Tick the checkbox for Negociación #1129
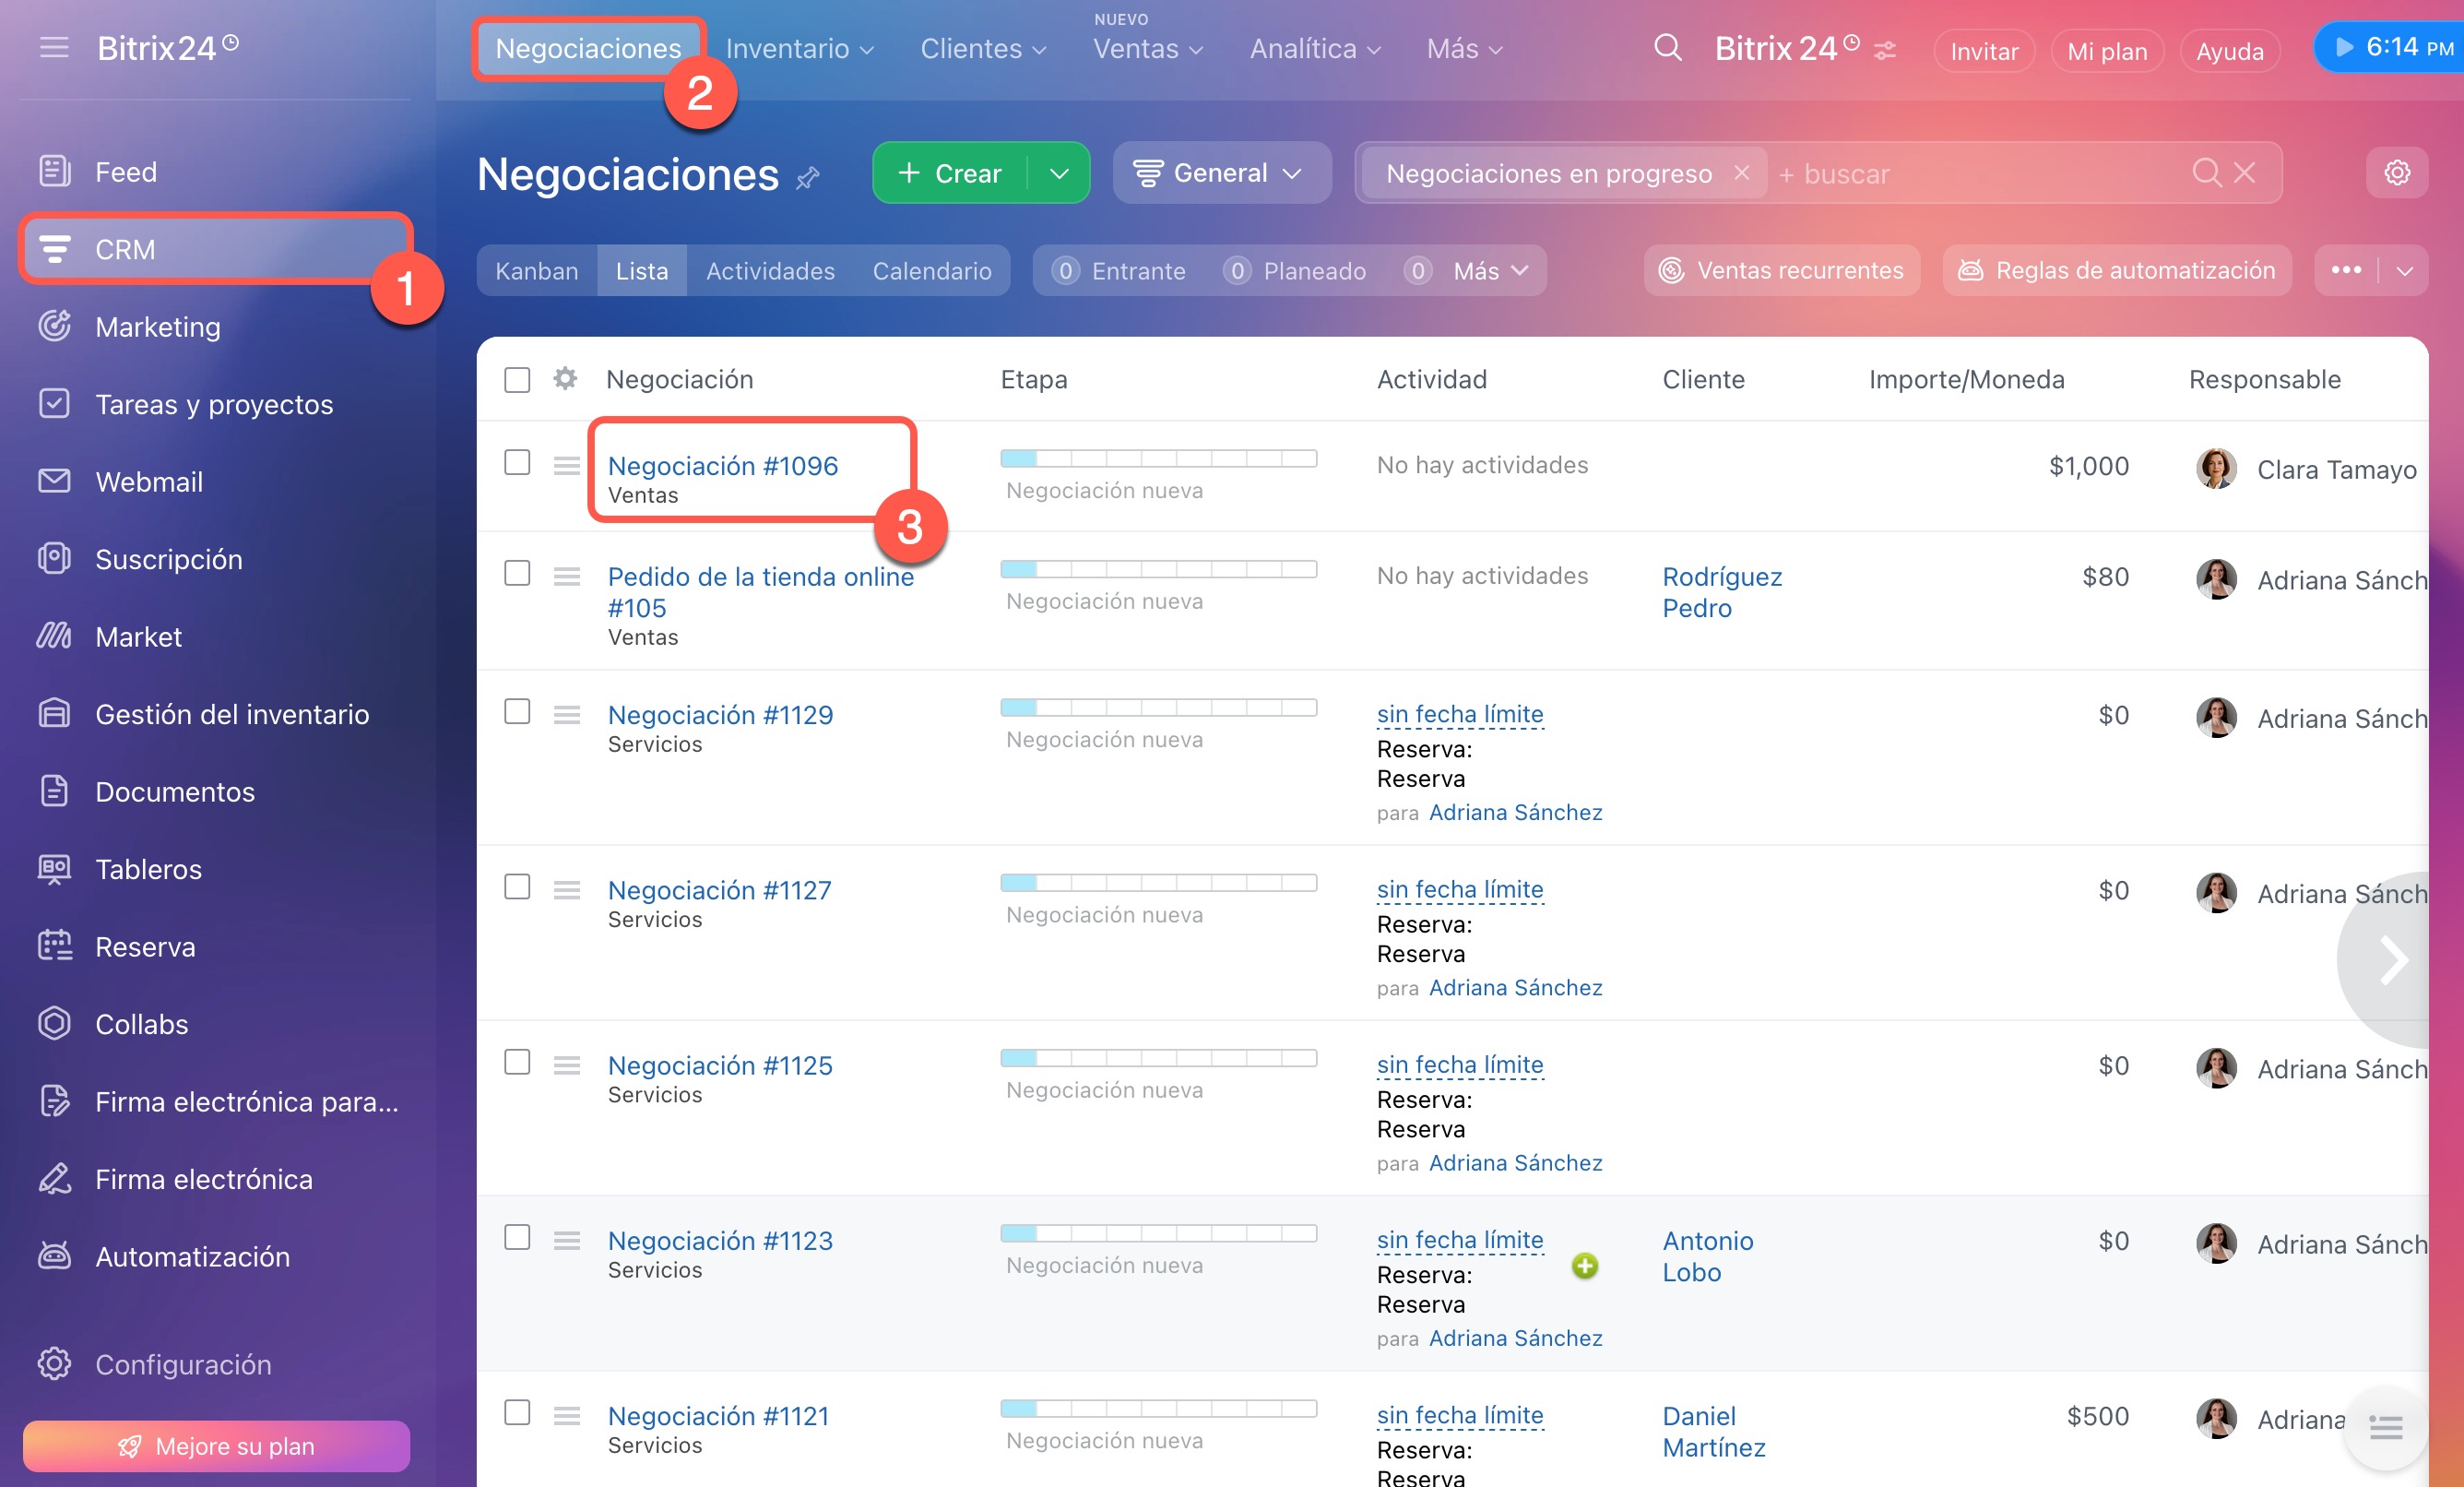This screenshot has height=1487, width=2464. coord(517,712)
